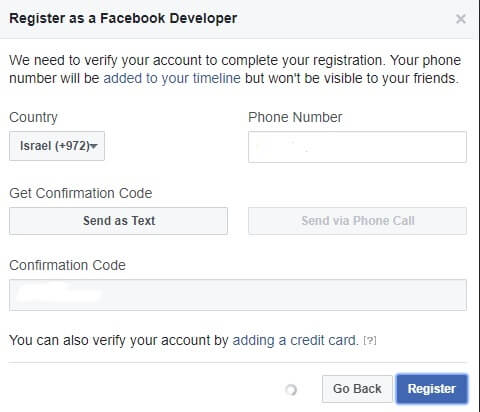Focus the Confirmation Code field
Image resolution: width=480 pixels, height=412 pixels.
point(238,295)
